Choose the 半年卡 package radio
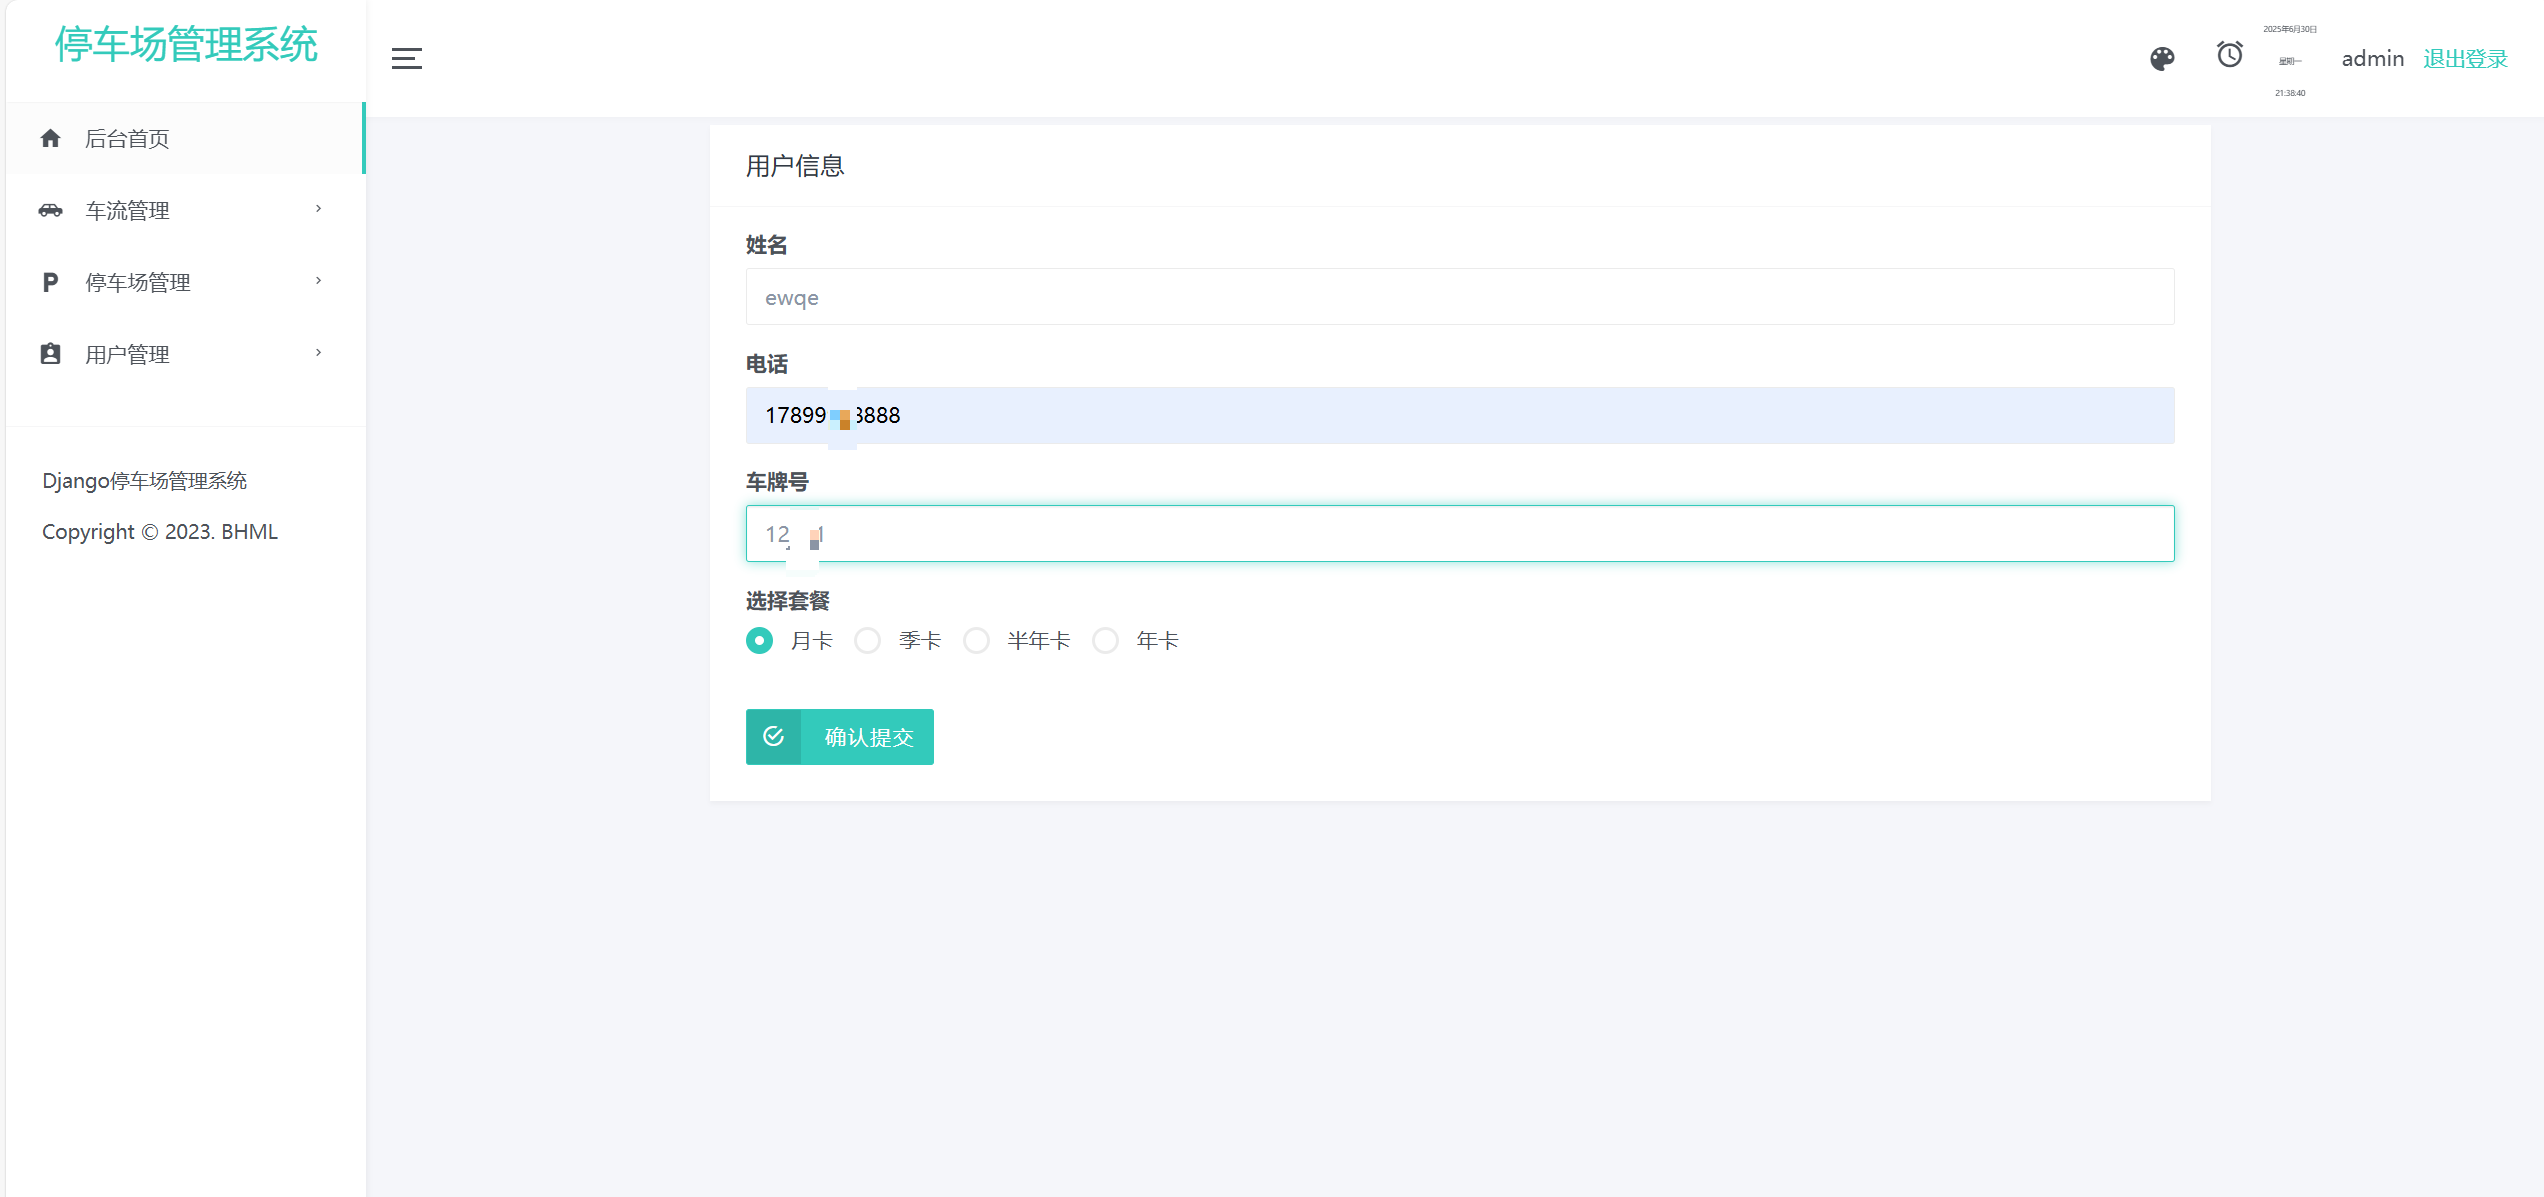This screenshot has height=1197, width=2544. (x=976, y=641)
